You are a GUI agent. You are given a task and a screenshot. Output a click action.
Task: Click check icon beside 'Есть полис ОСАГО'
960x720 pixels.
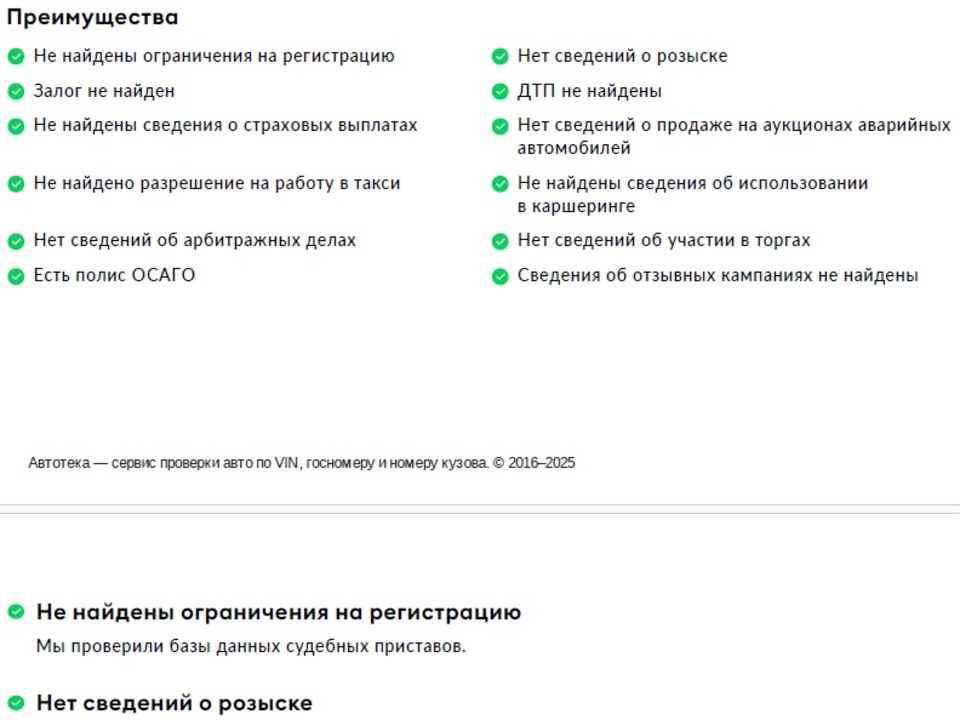point(16,276)
